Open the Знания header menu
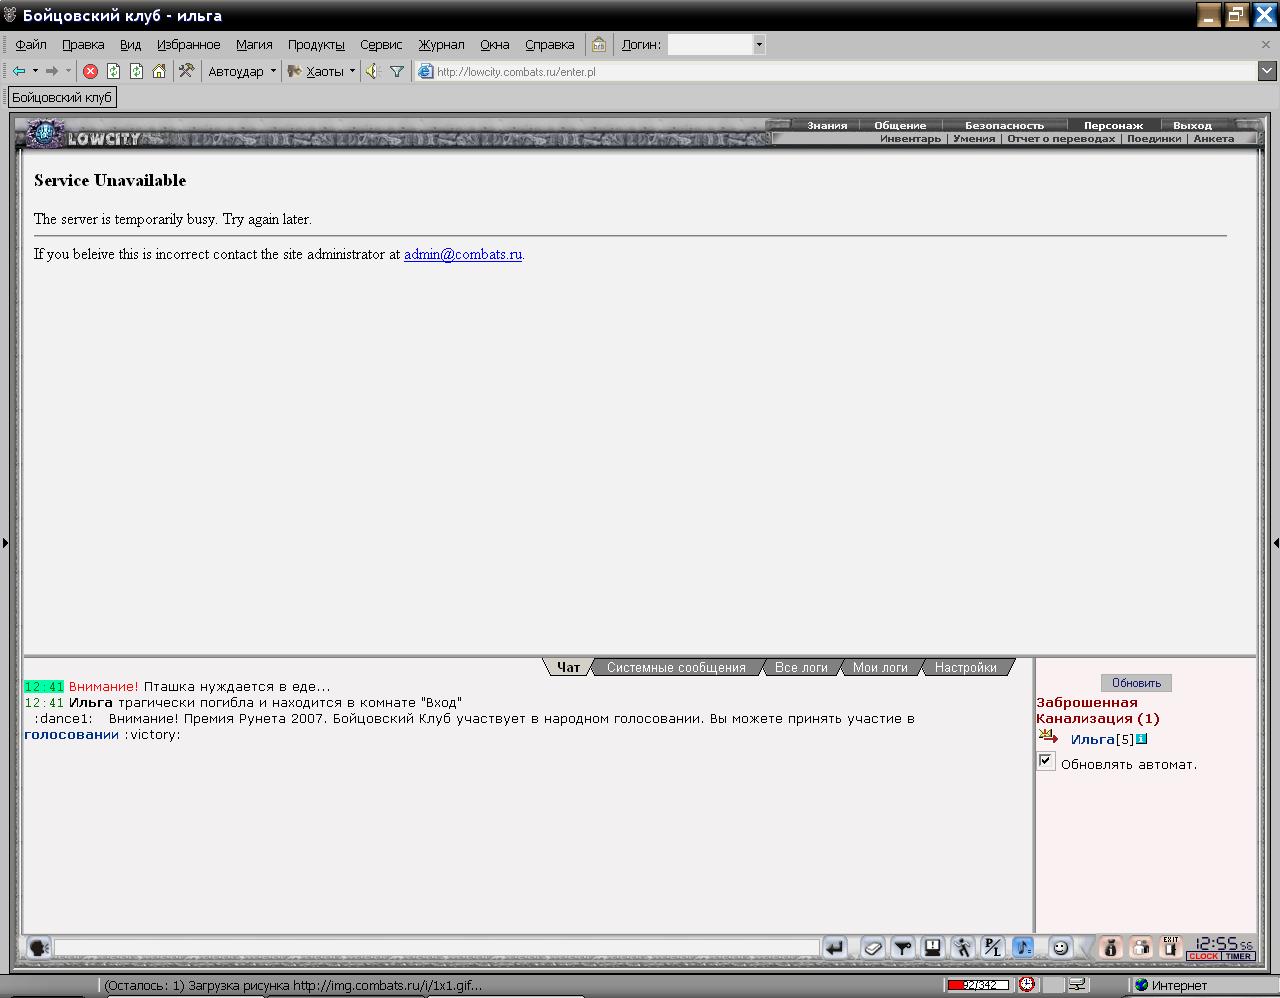1280x998 pixels. [x=827, y=126]
